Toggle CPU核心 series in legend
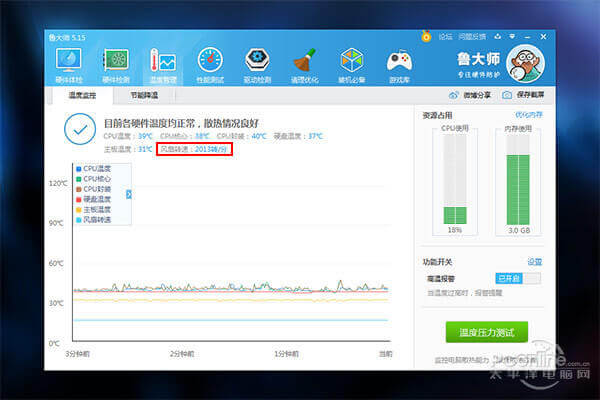This screenshot has height=400, width=600. pyautogui.click(x=94, y=179)
